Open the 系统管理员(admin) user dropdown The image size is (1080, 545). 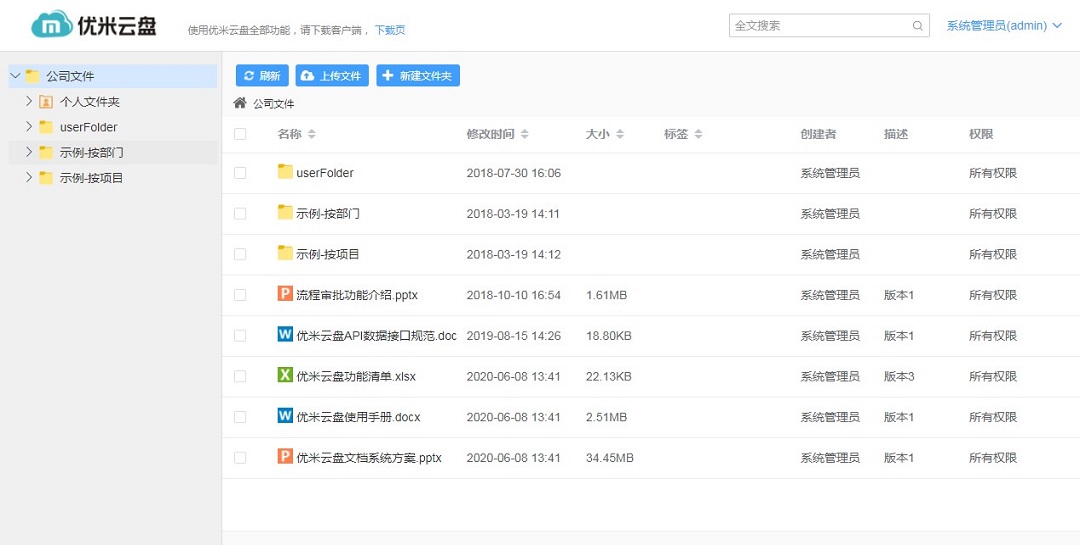coord(1003,26)
